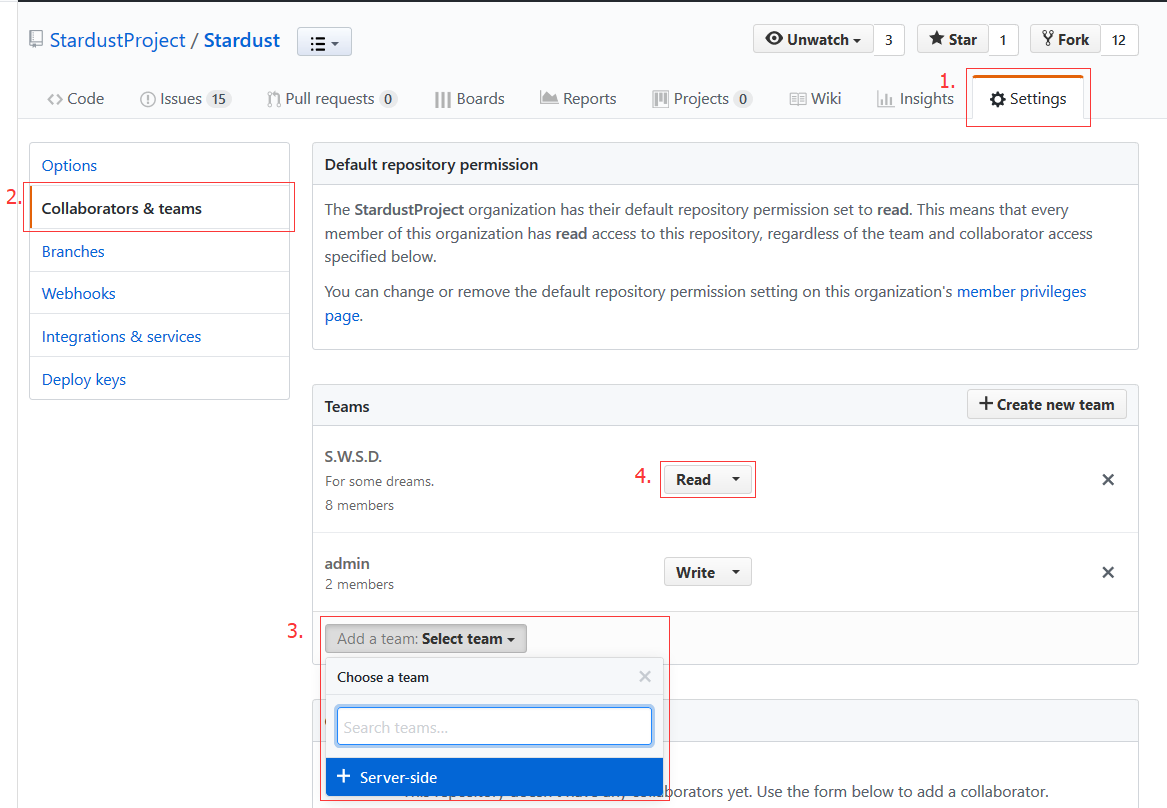Expand the Unwatch dropdown
The height and width of the screenshot is (808, 1167).
coord(813,40)
